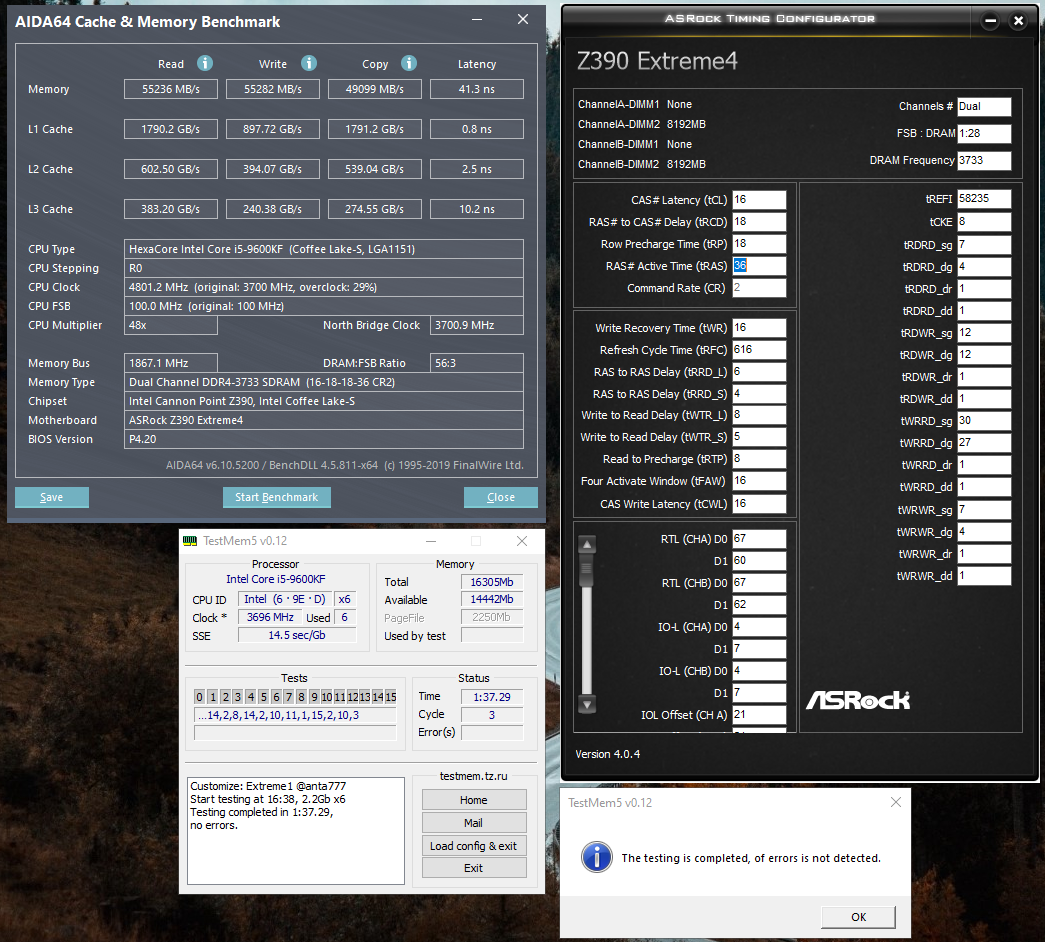1045x942 pixels.
Task: Open the Write info icon in AIDA64
Action: [x=309, y=63]
